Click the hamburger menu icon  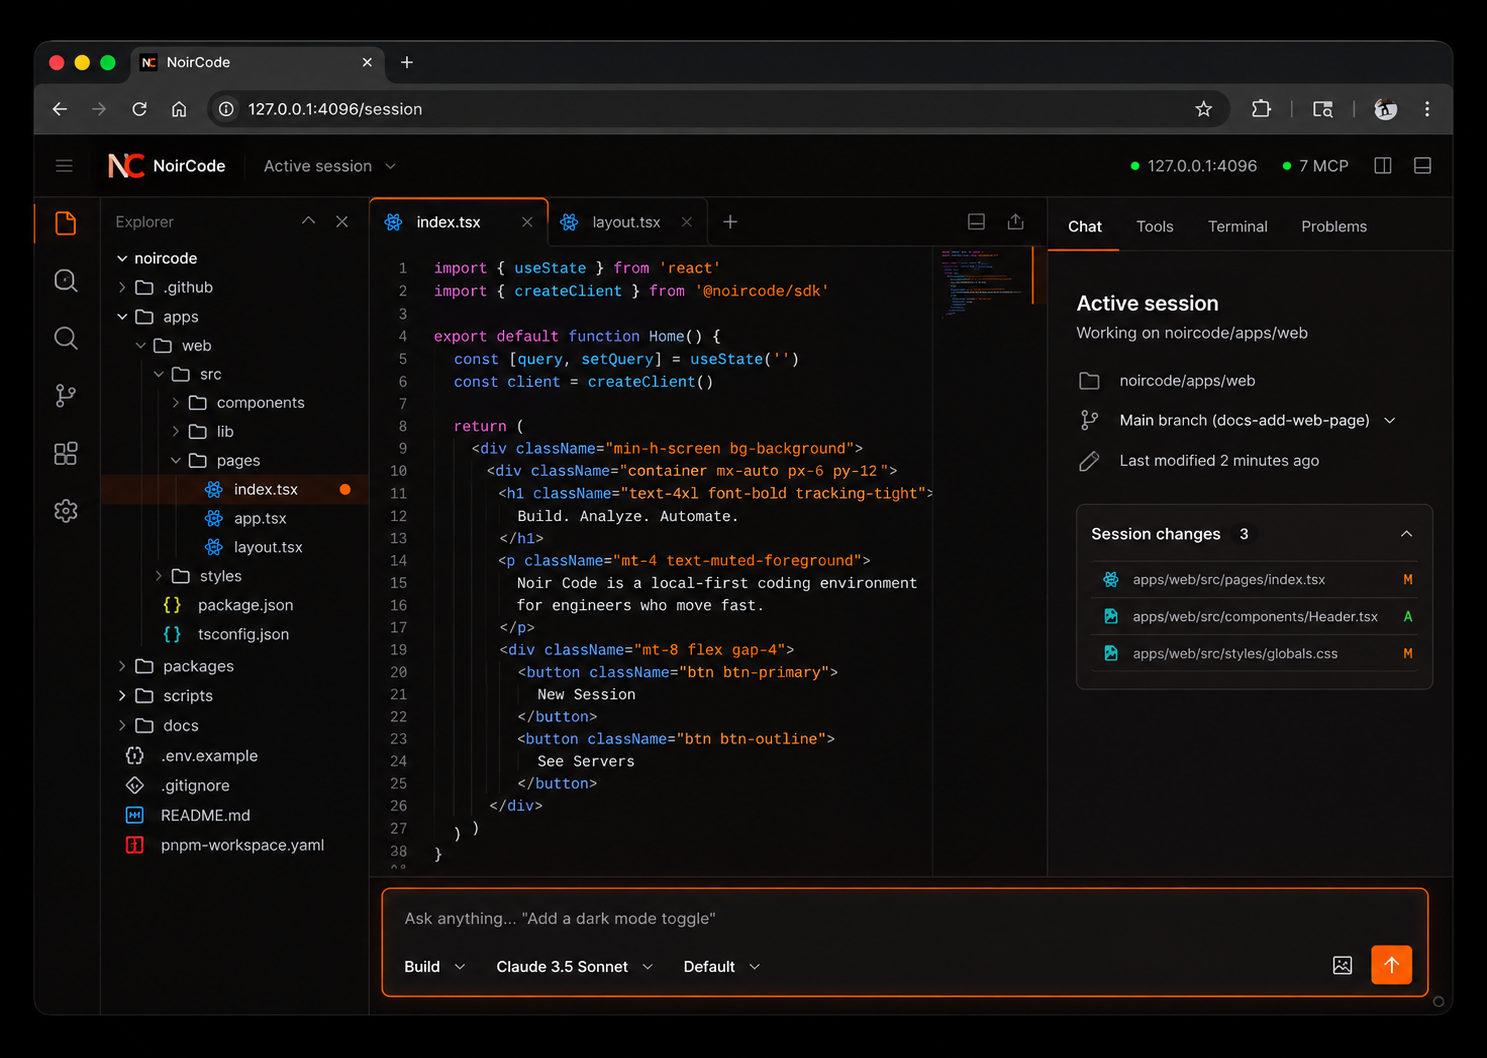click(x=64, y=166)
